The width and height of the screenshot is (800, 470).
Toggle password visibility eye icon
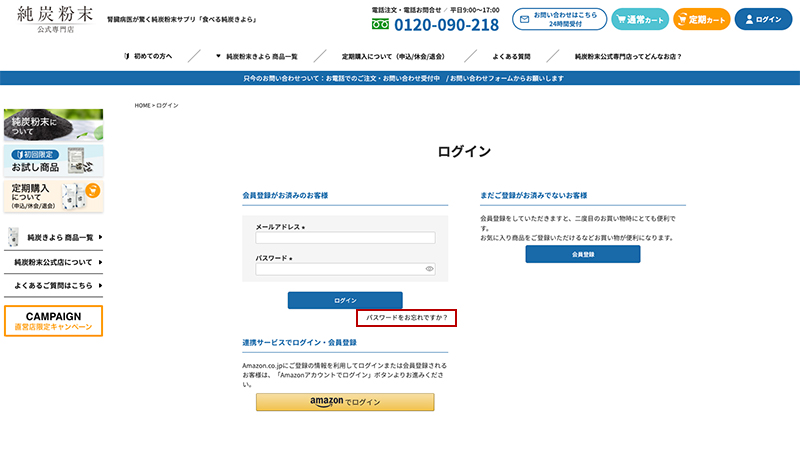click(x=429, y=269)
